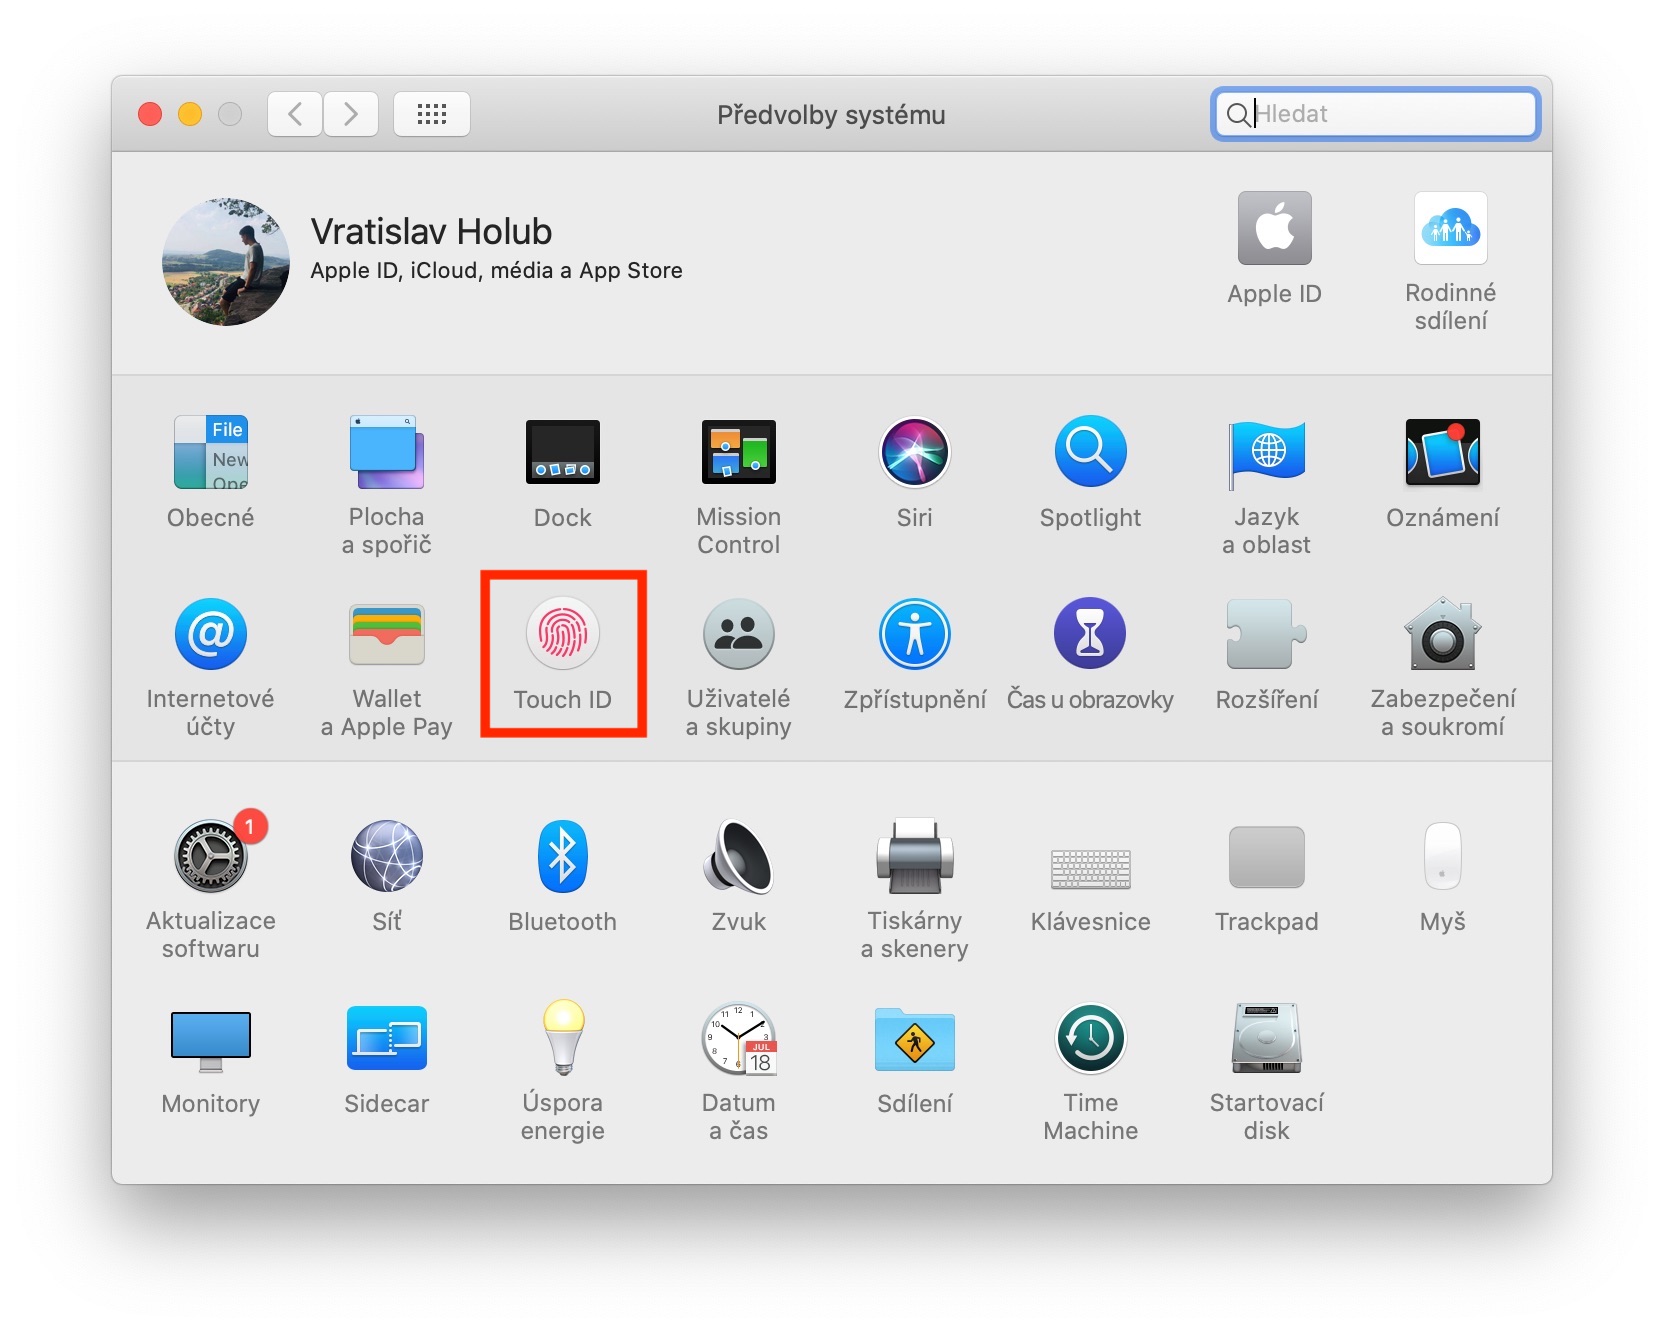Open Datum a čas pane

click(x=739, y=1039)
